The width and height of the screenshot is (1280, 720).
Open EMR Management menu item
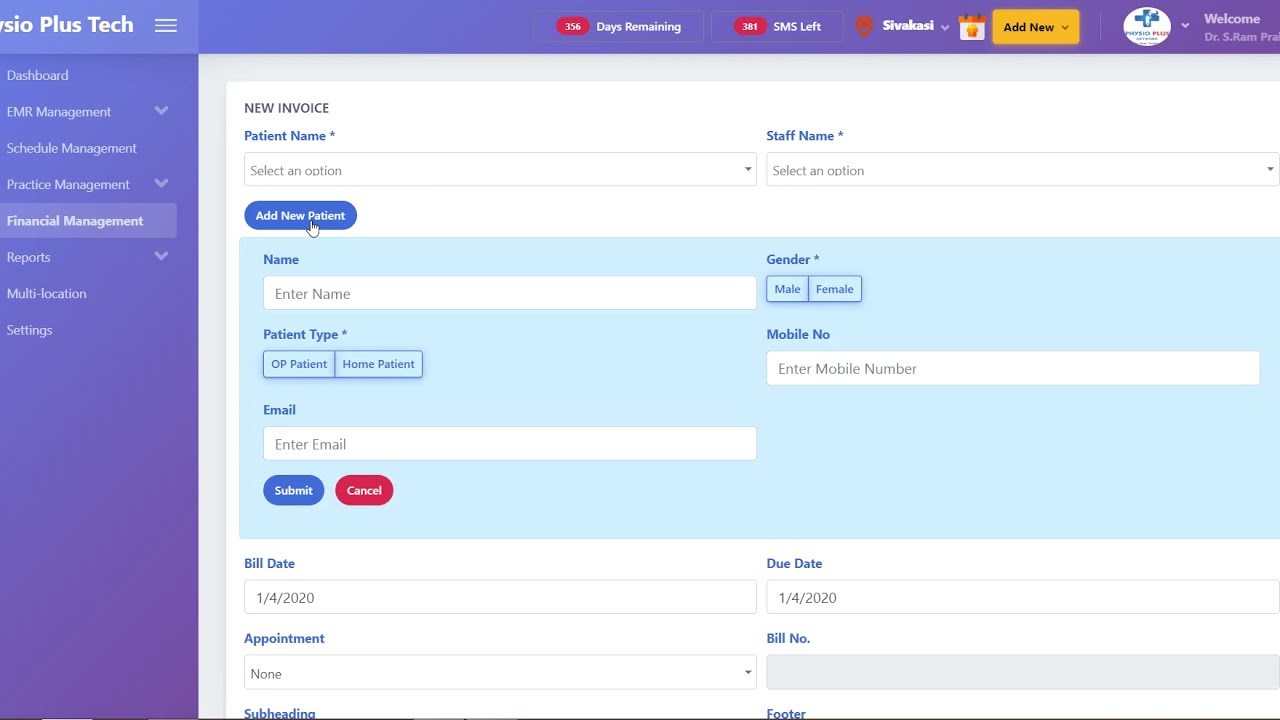click(59, 112)
